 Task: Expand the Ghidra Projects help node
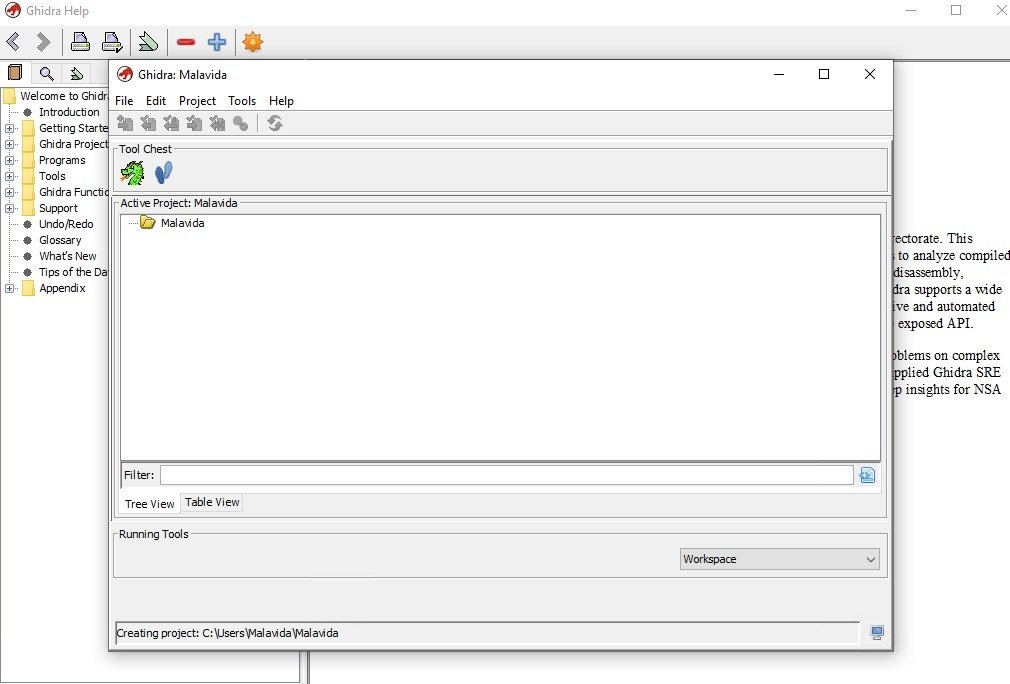click(x=9, y=144)
